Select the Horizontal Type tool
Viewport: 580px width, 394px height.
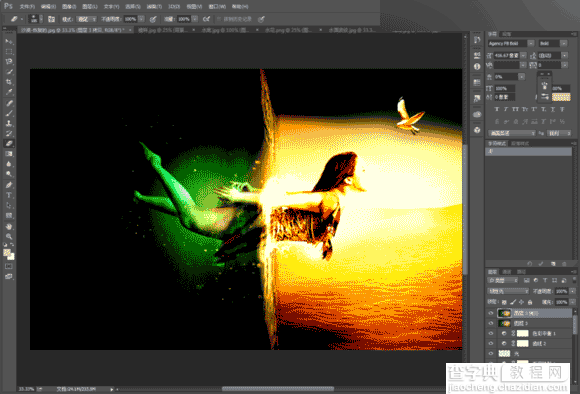9,195
